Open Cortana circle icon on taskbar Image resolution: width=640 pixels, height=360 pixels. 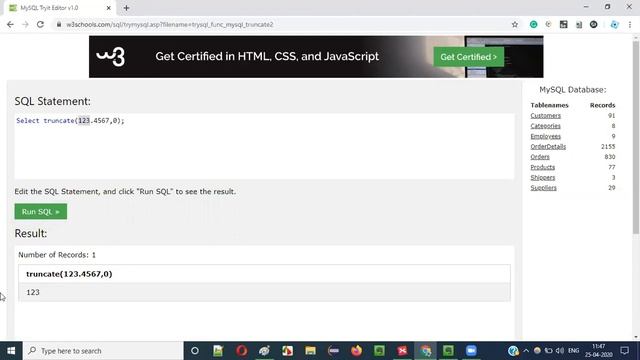point(195,351)
